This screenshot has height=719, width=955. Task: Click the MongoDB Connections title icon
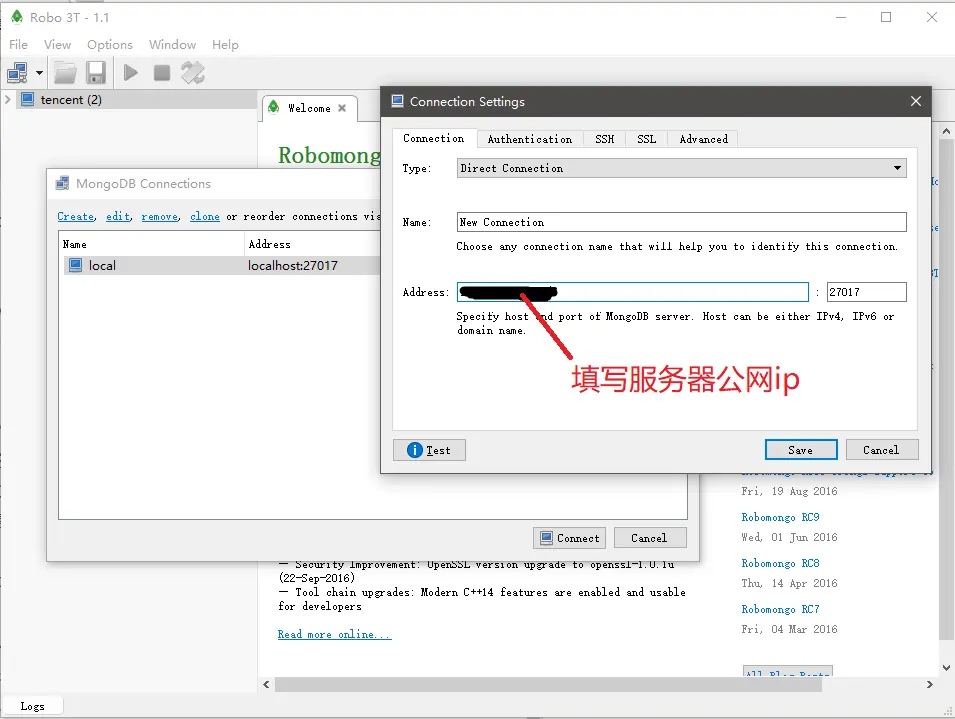[x=62, y=183]
